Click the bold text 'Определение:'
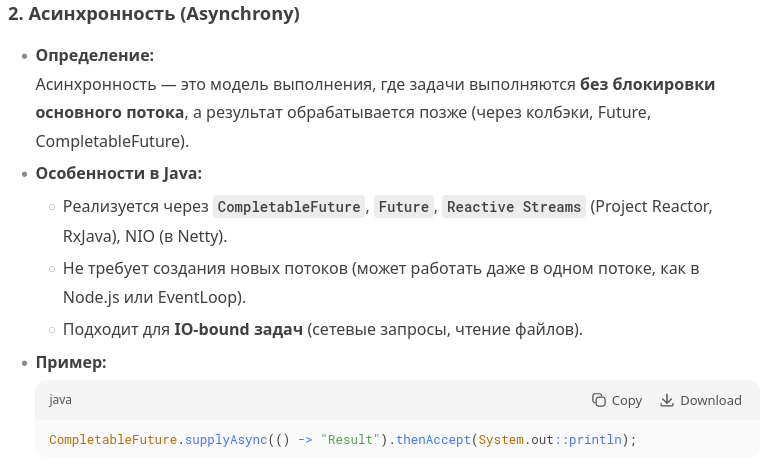 [95, 55]
